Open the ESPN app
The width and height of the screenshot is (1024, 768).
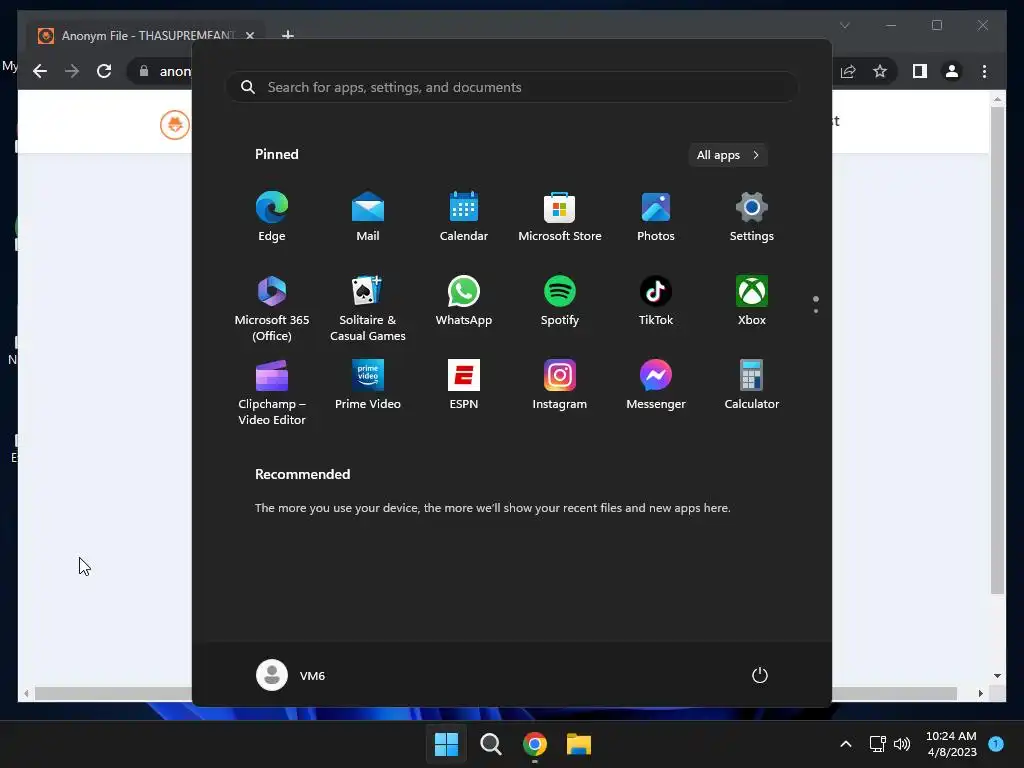tap(464, 385)
